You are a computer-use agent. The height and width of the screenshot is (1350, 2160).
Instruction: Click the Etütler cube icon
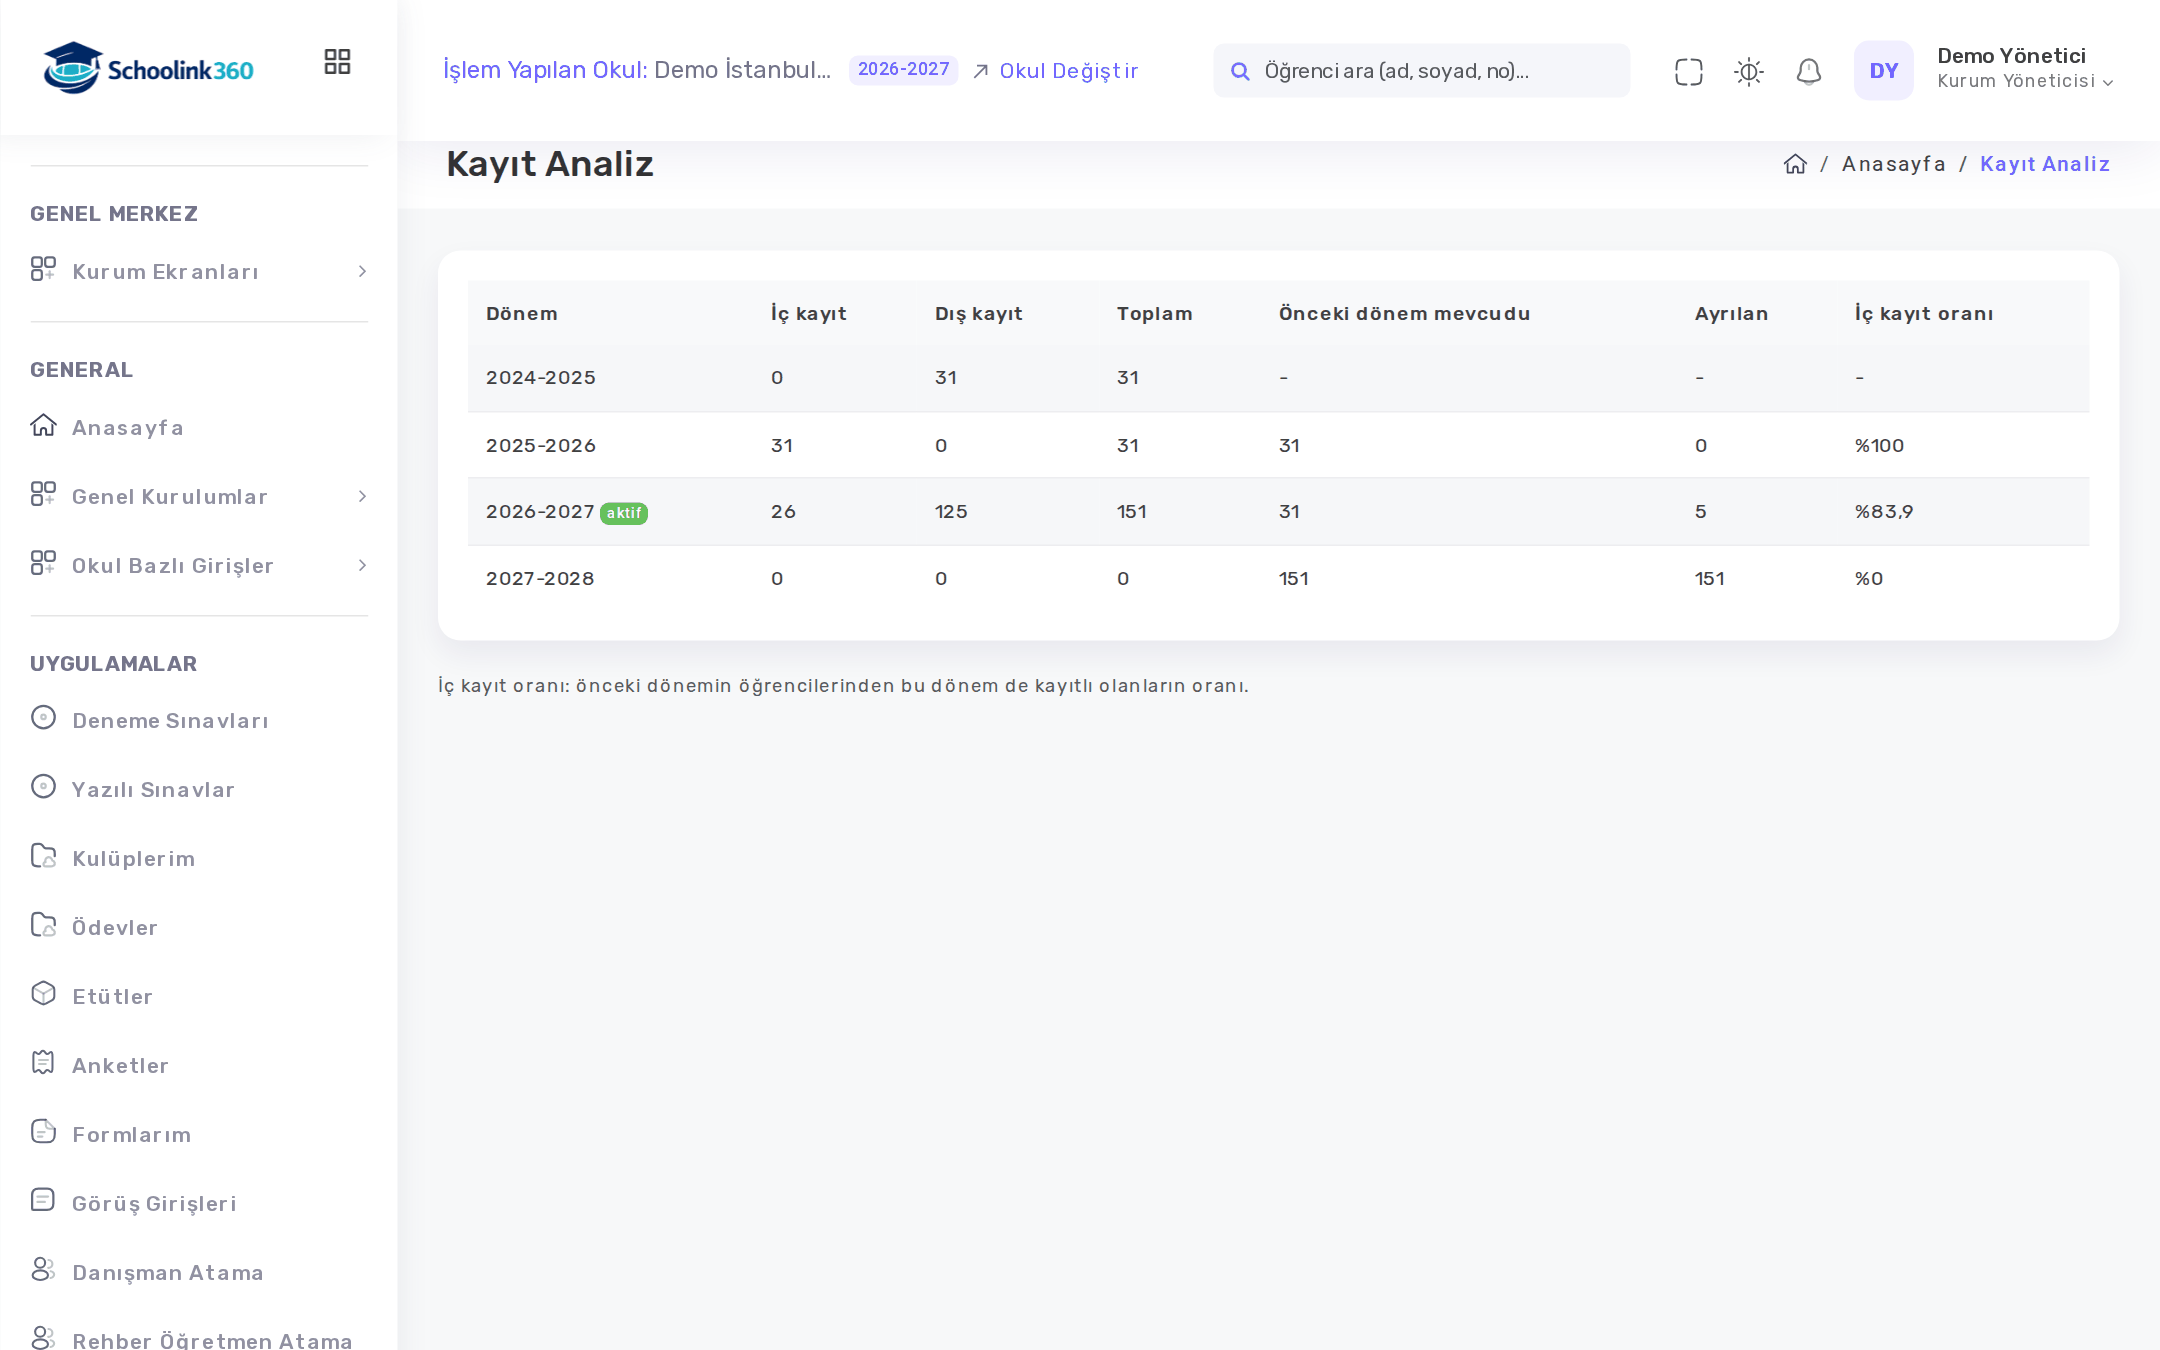(43, 993)
